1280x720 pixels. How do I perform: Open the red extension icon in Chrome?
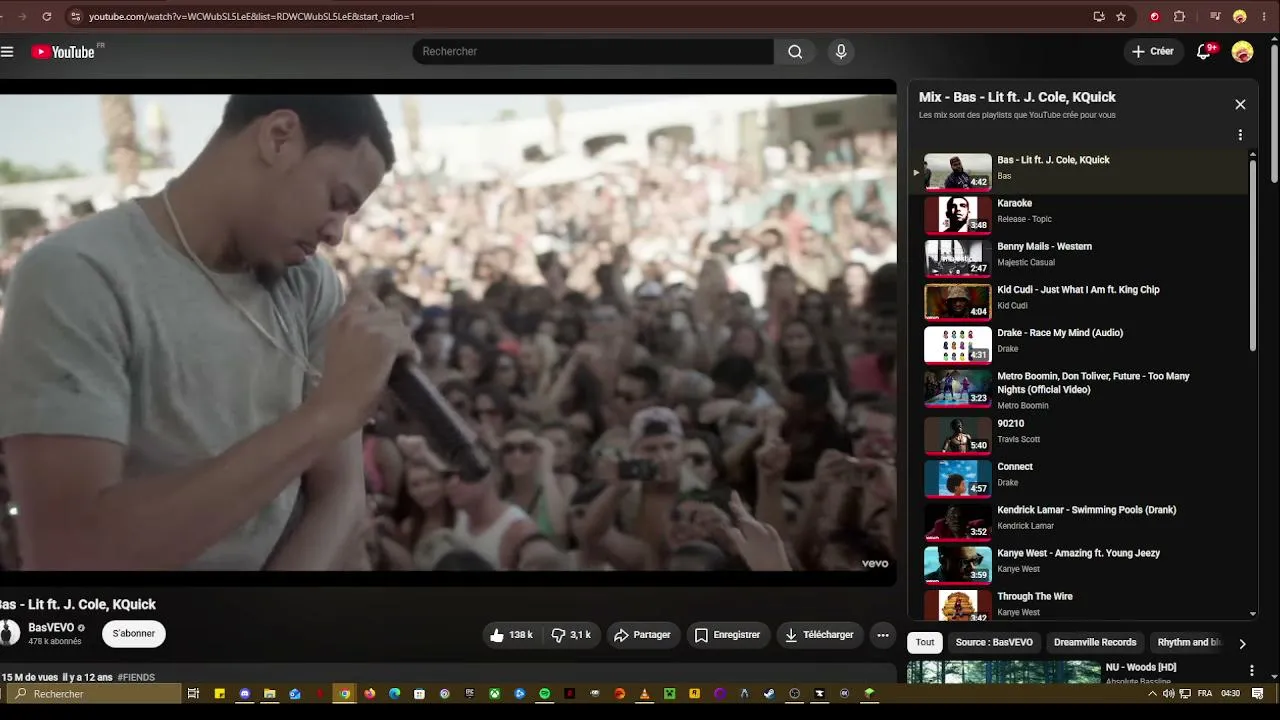tap(1155, 16)
